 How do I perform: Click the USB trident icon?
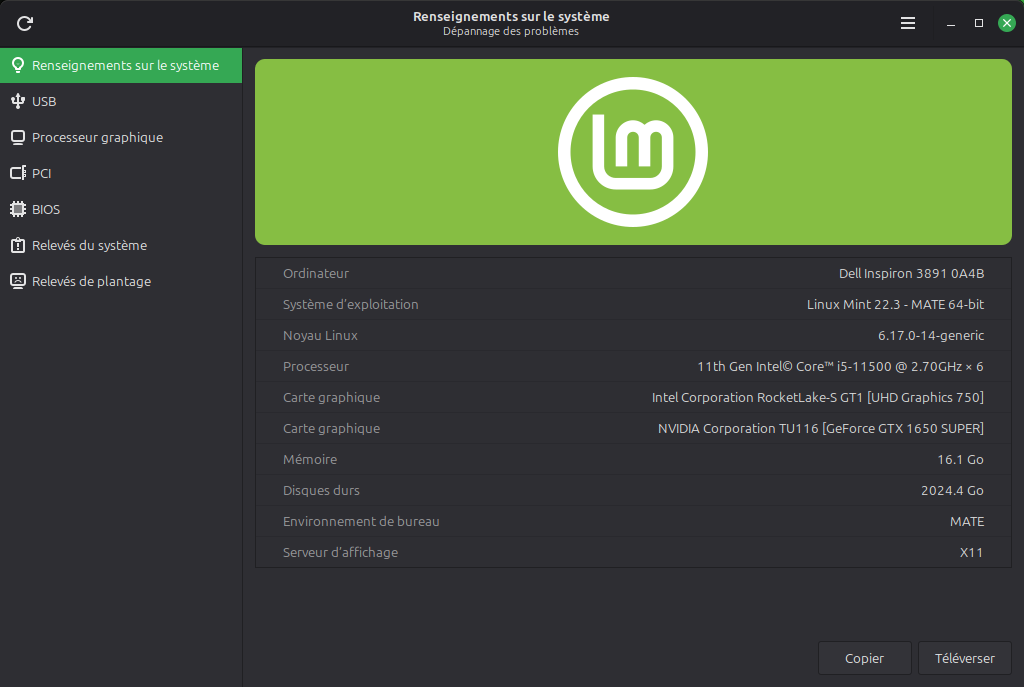(18, 101)
